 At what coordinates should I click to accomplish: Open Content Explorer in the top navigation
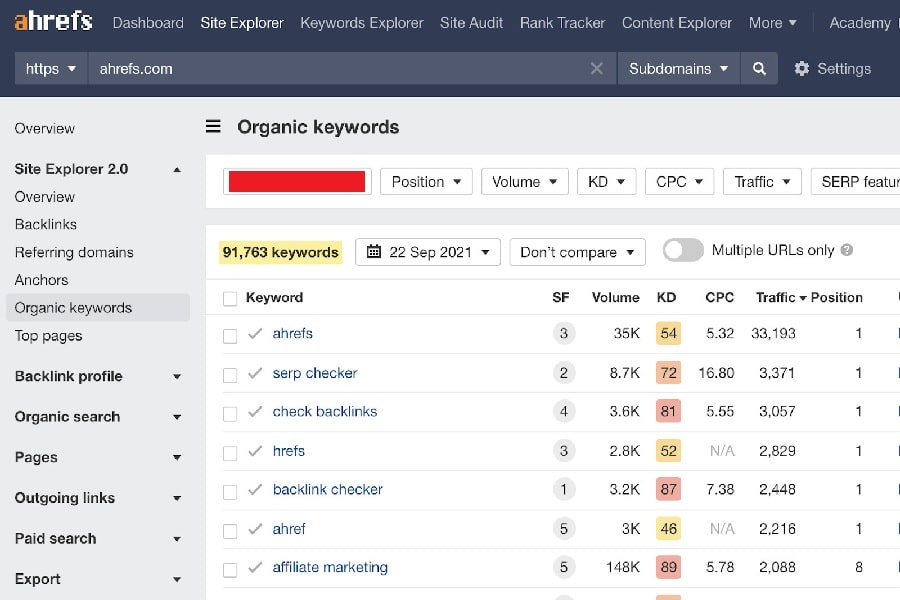[x=677, y=23]
